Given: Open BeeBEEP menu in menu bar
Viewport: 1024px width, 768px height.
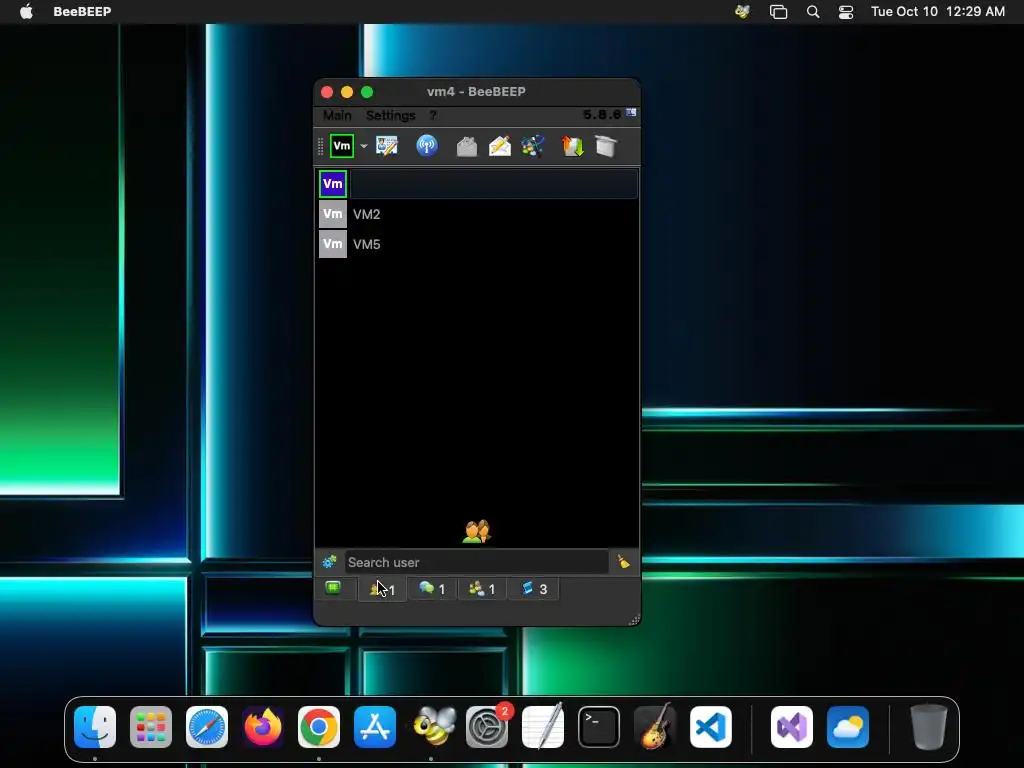Looking at the screenshot, I should coord(82,11).
